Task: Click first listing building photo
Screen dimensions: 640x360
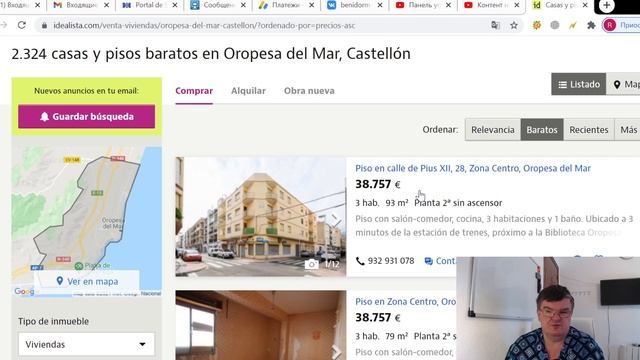Action: pyautogui.click(x=261, y=217)
